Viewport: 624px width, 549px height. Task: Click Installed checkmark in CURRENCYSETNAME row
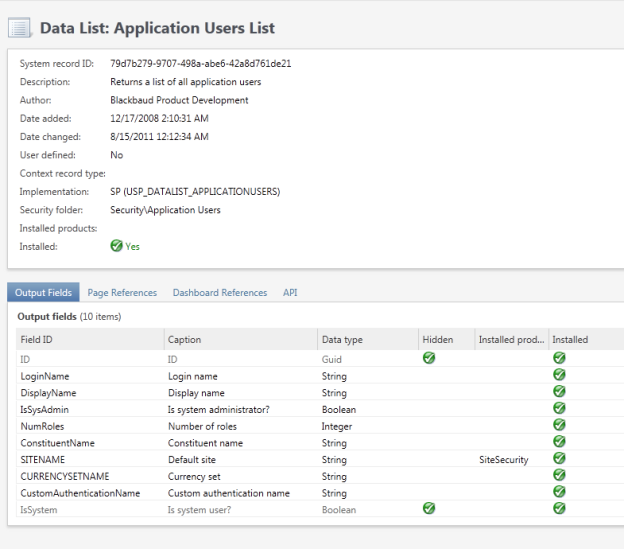coord(559,476)
